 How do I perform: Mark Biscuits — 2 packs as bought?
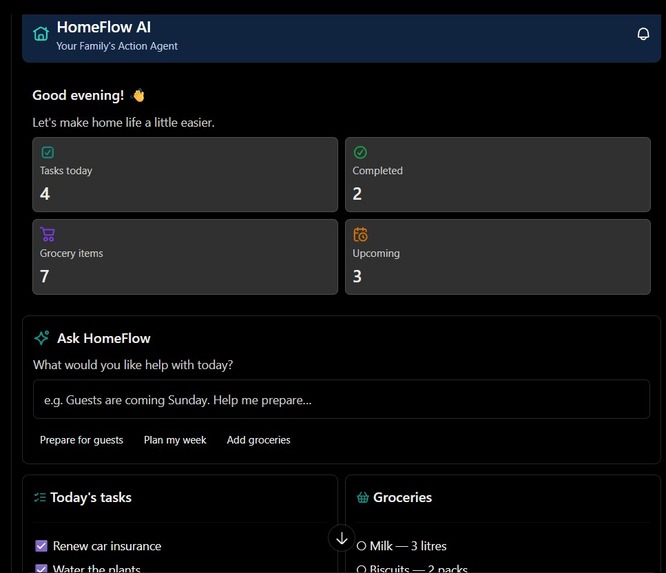tap(361, 569)
